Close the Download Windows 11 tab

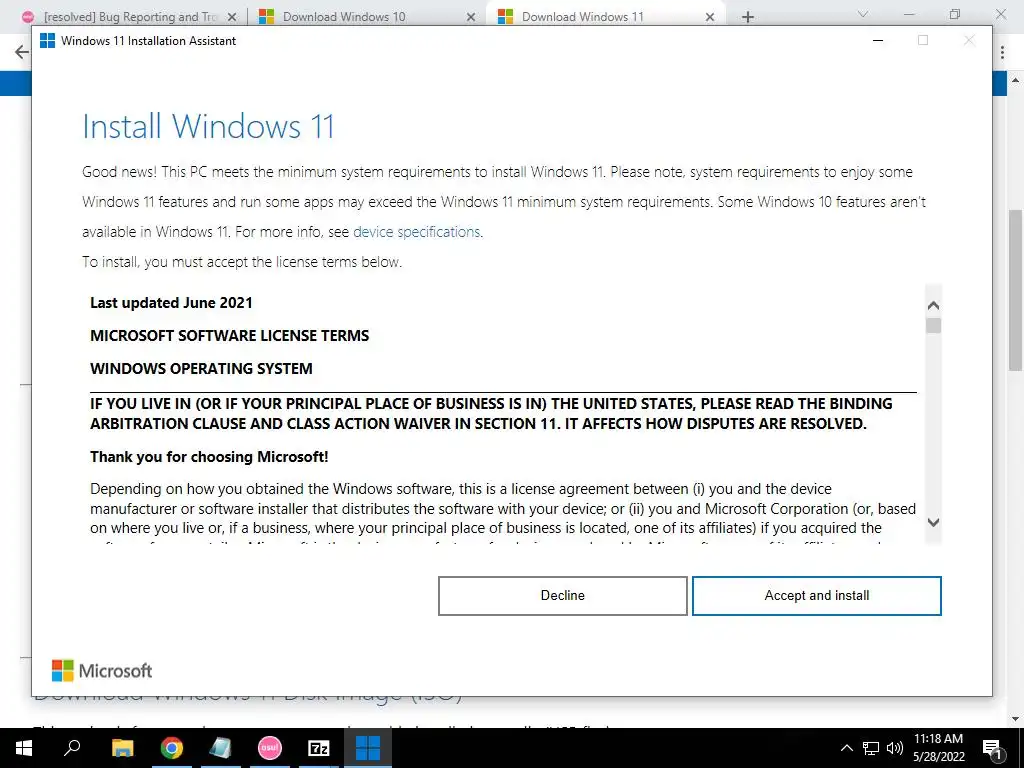click(710, 17)
